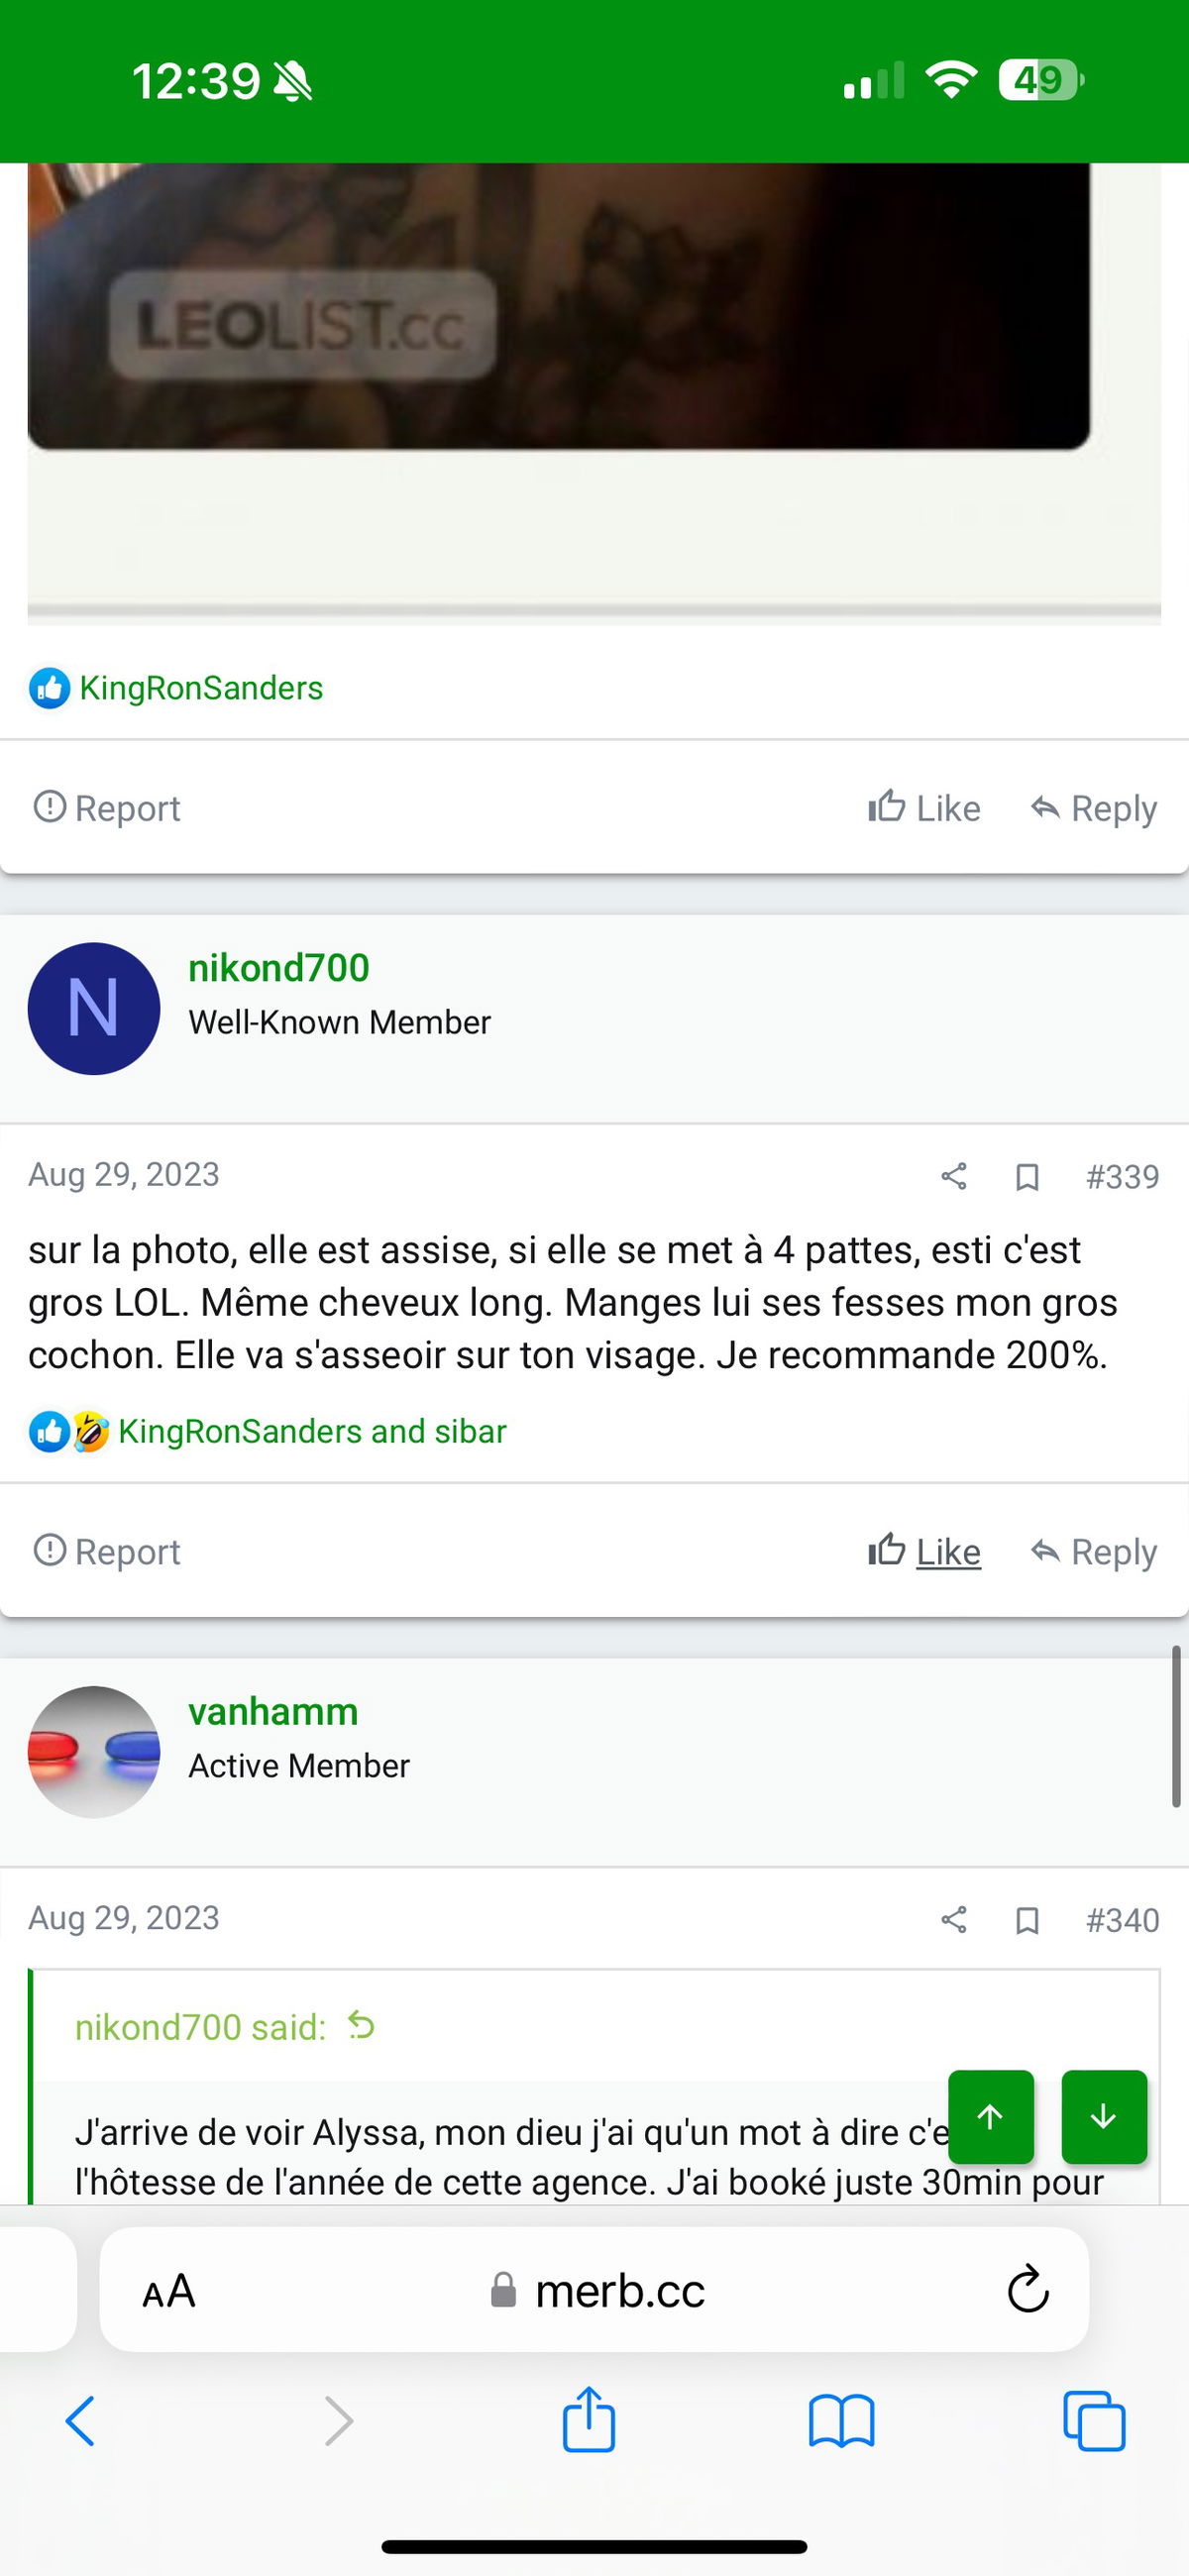The height and width of the screenshot is (2576, 1189).
Task: Open AA reader text options
Action: [x=169, y=2290]
